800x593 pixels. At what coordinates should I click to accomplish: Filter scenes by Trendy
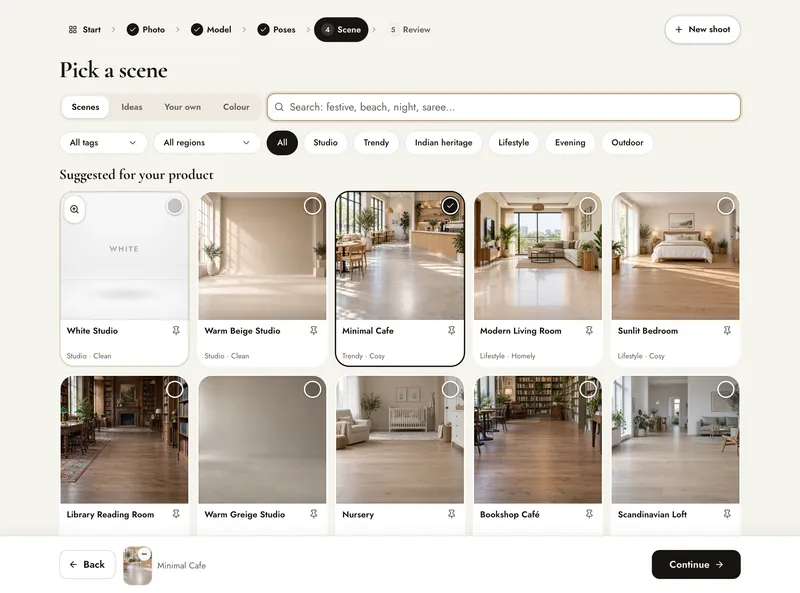point(376,143)
